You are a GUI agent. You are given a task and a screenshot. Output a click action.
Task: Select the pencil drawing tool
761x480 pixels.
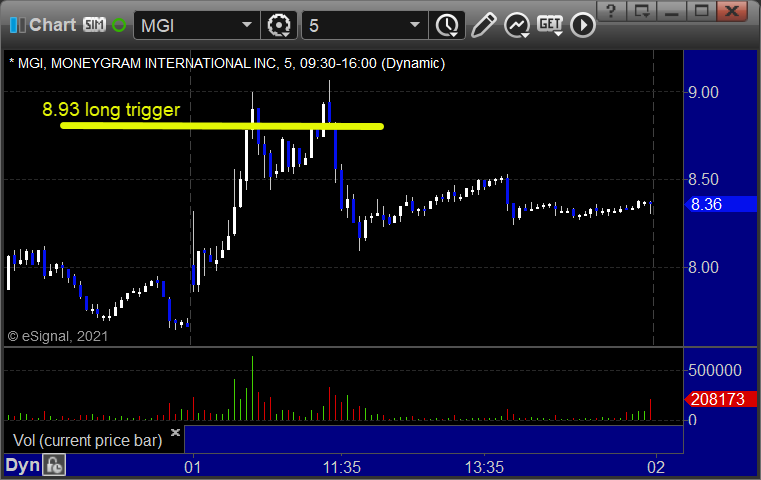click(x=483, y=25)
